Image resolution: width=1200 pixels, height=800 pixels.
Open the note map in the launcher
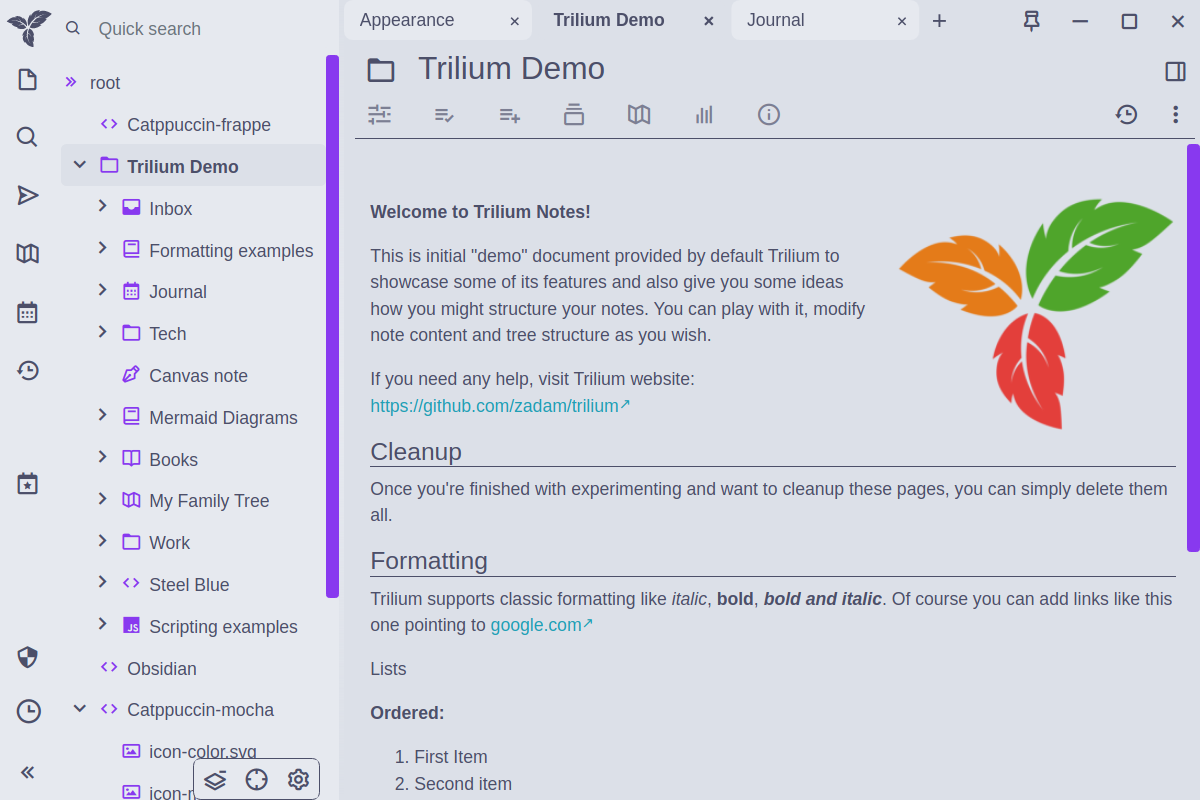click(28, 254)
